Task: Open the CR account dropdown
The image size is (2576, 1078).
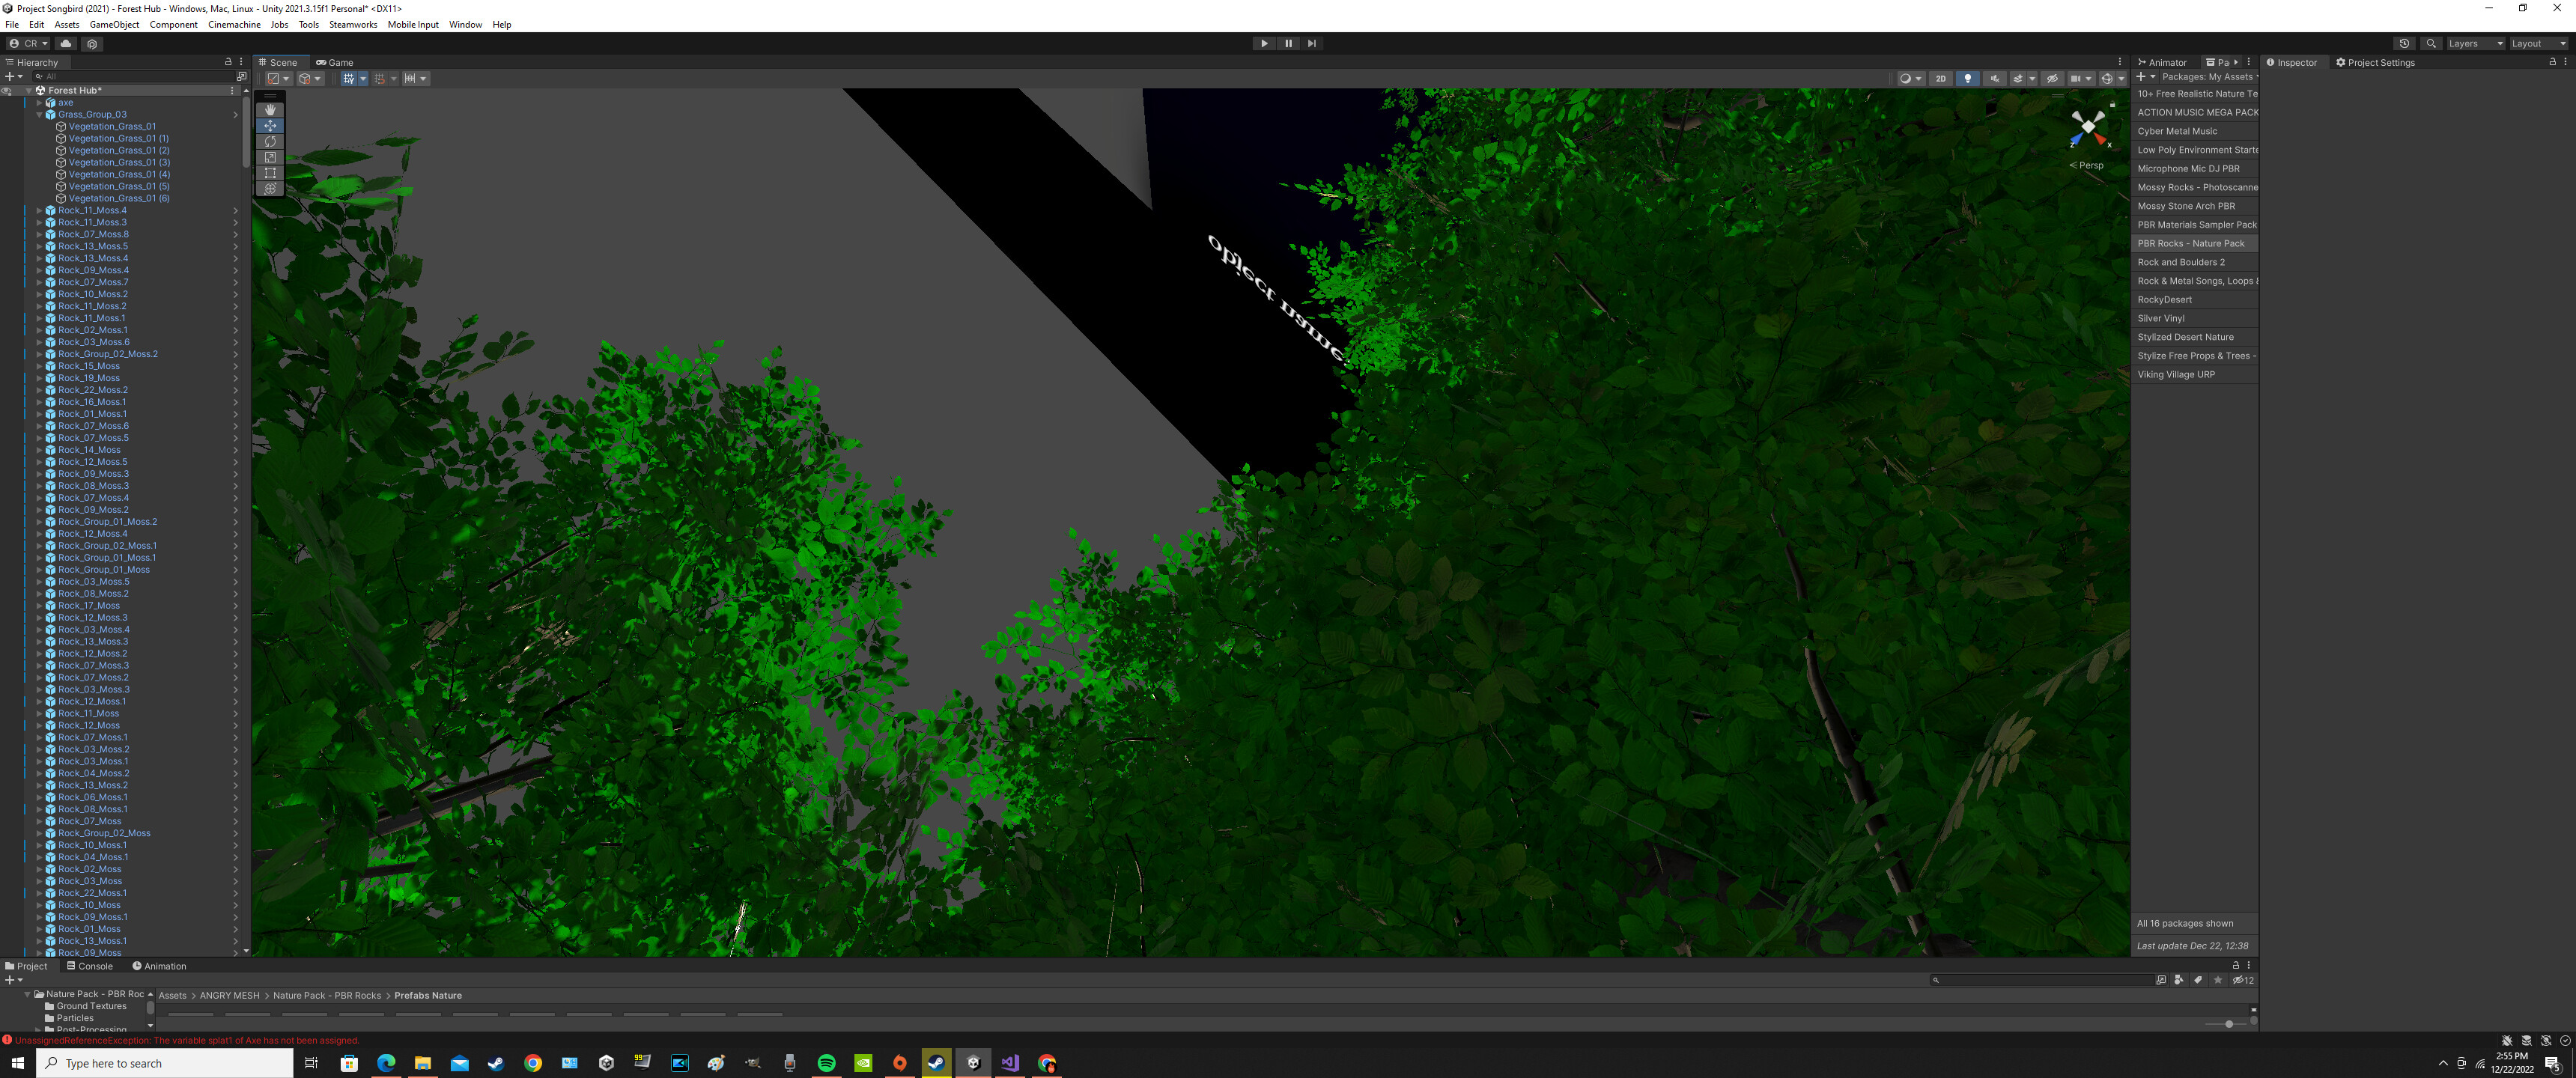Action: pyautogui.click(x=28, y=43)
